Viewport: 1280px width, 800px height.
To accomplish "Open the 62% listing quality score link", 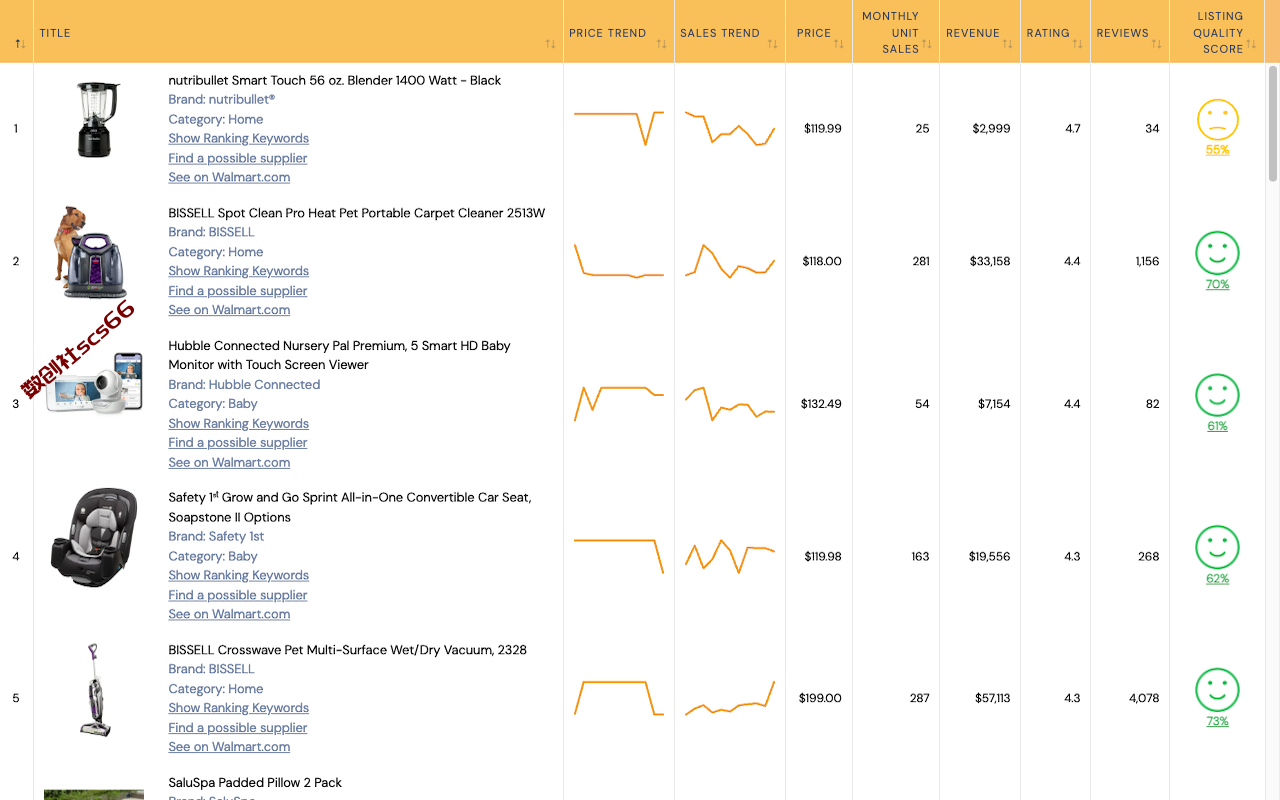I will tap(1217, 579).
